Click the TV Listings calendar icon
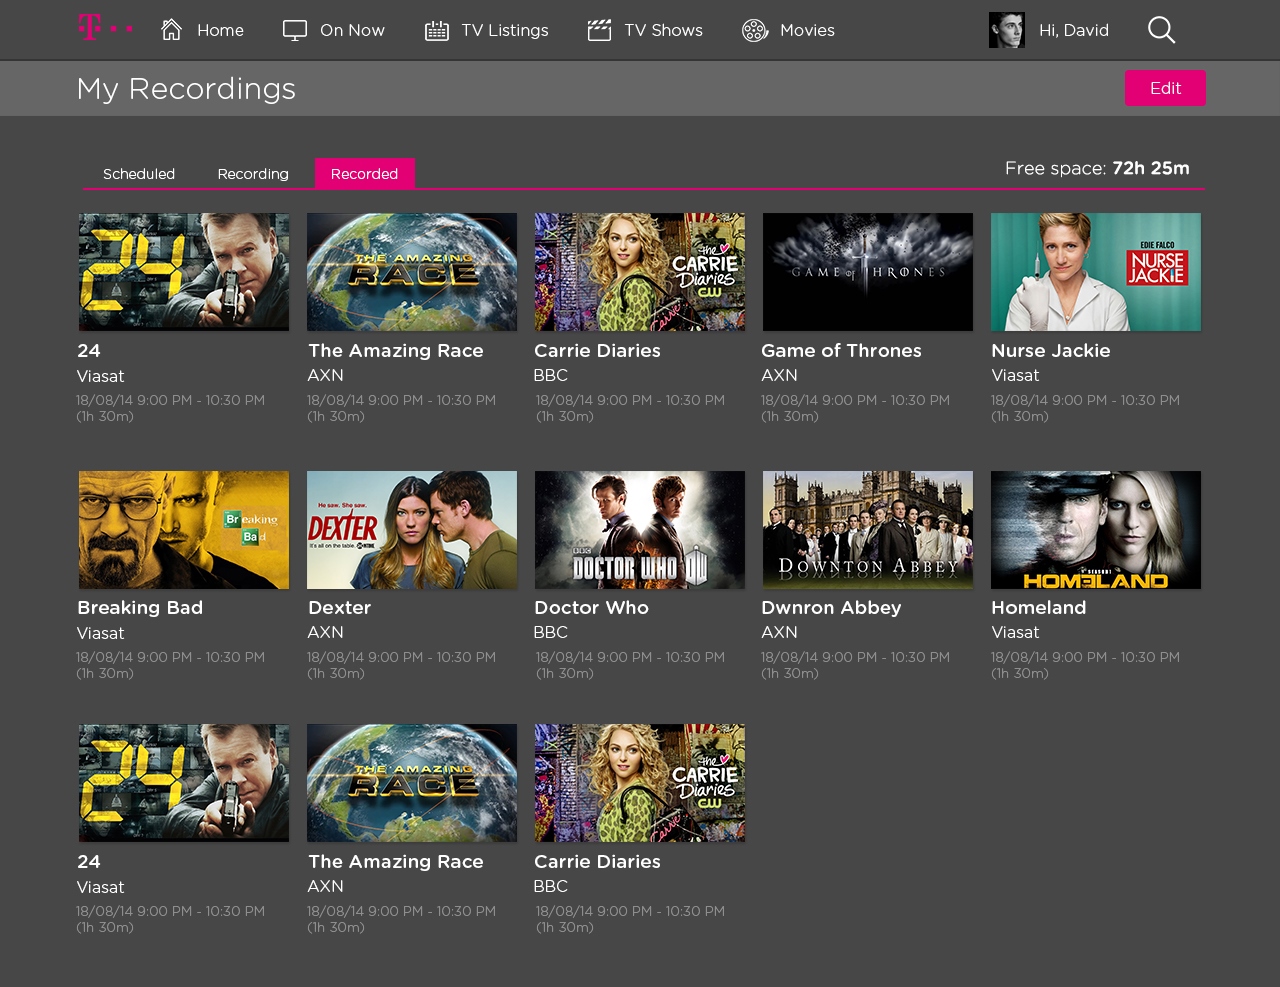The height and width of the screenshot is (987, 1280). coord(437,30)
